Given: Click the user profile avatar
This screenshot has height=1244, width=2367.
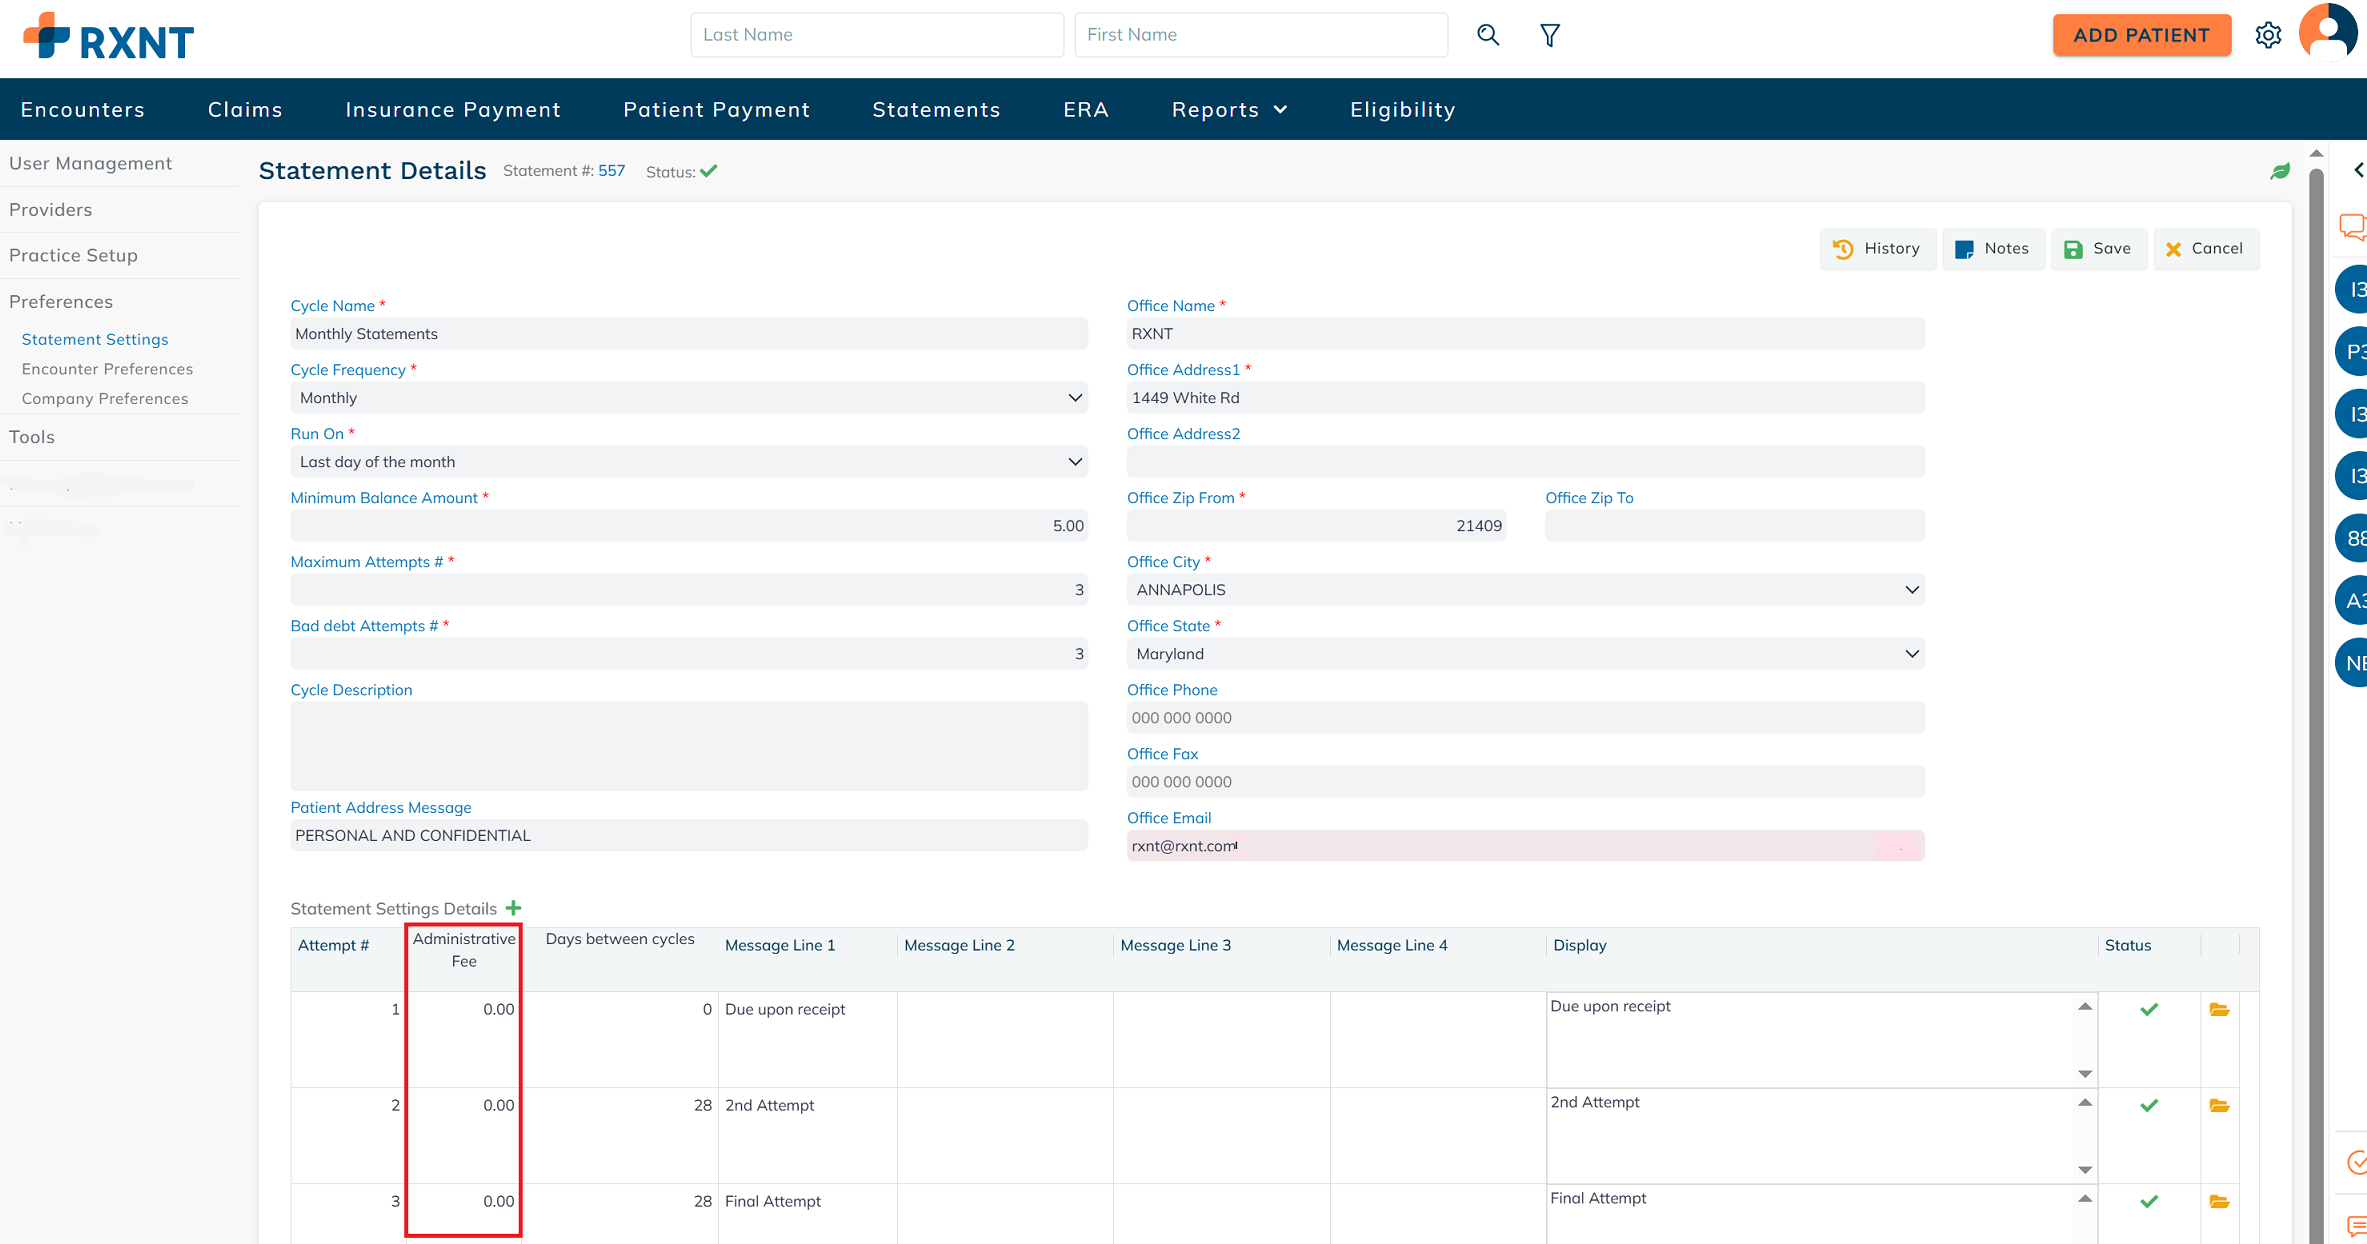Looking at the screenshot, I should tap(2328, 33).
